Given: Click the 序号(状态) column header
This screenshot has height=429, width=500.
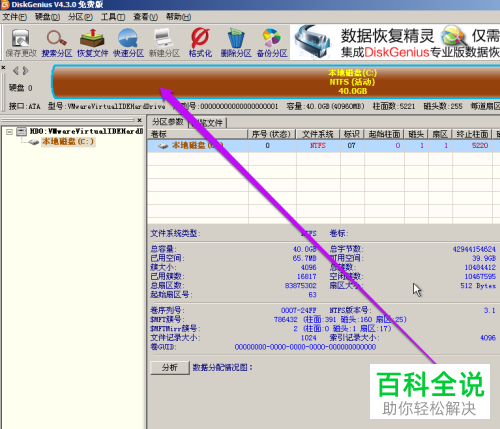Looking at the screenshot, I should 272,134.
